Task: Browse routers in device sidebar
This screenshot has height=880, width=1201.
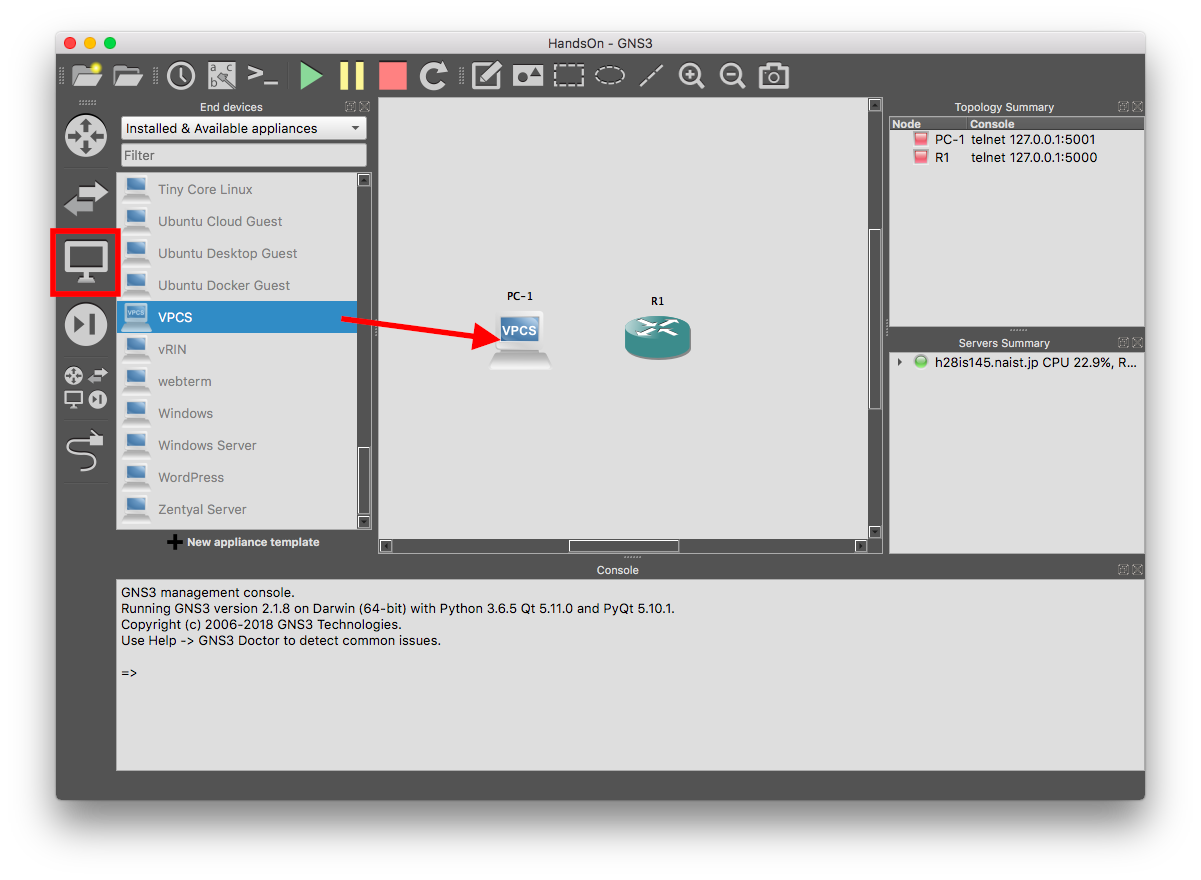Action: tap(86, 136)
